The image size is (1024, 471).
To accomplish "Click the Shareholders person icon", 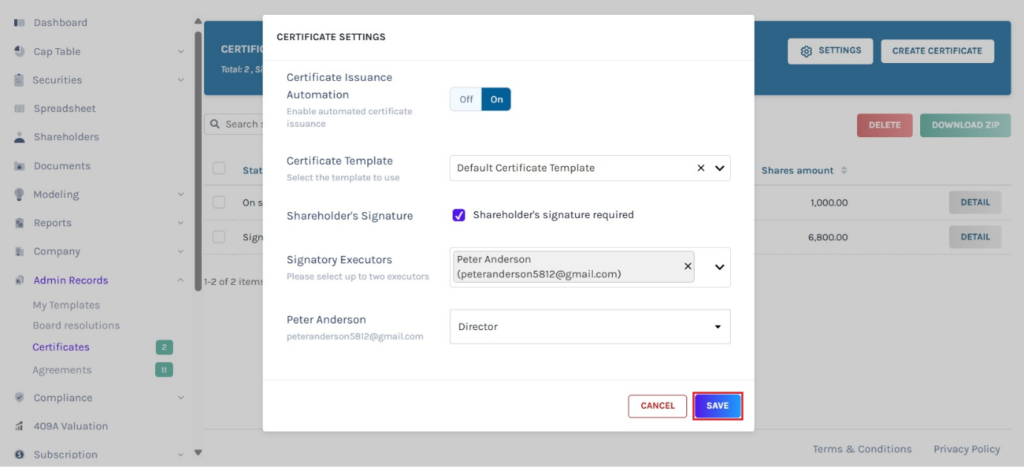I will pyautogui.click(x=19, y=137).
